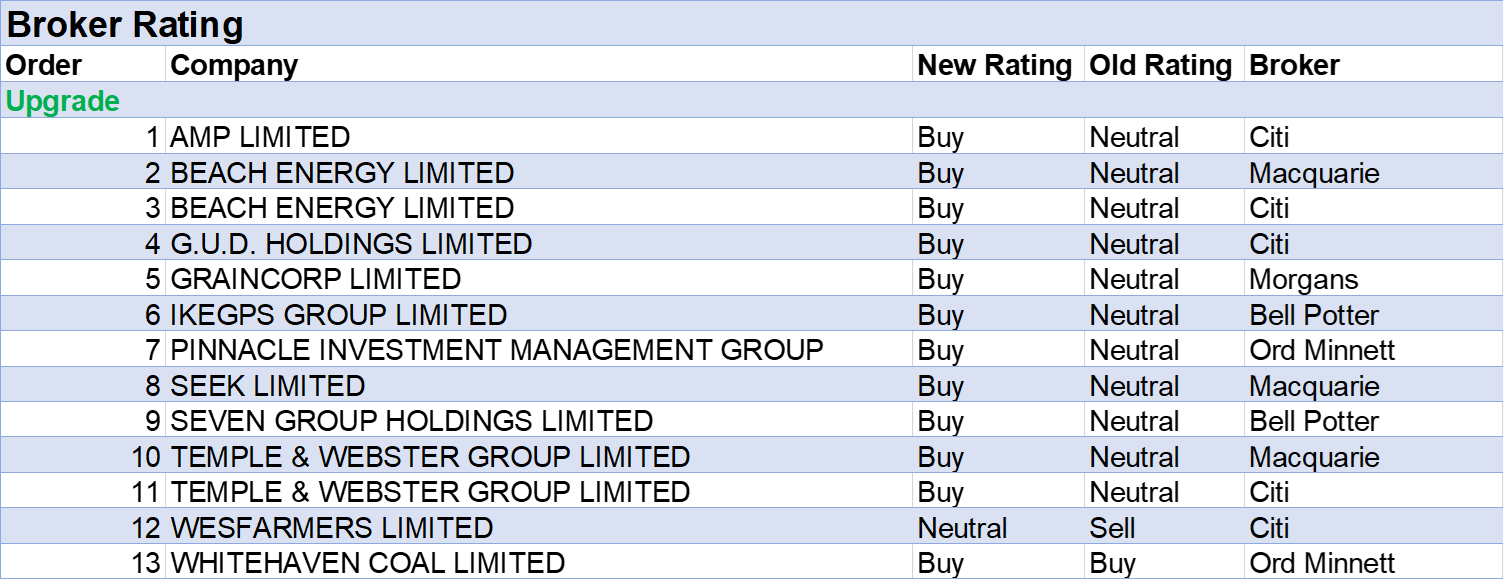The height and width of the screenshot is (580, 1504).
Task: Select the Buy rating for IKEGPS Group
Action: pyautogui.click(x=941, y=315)
